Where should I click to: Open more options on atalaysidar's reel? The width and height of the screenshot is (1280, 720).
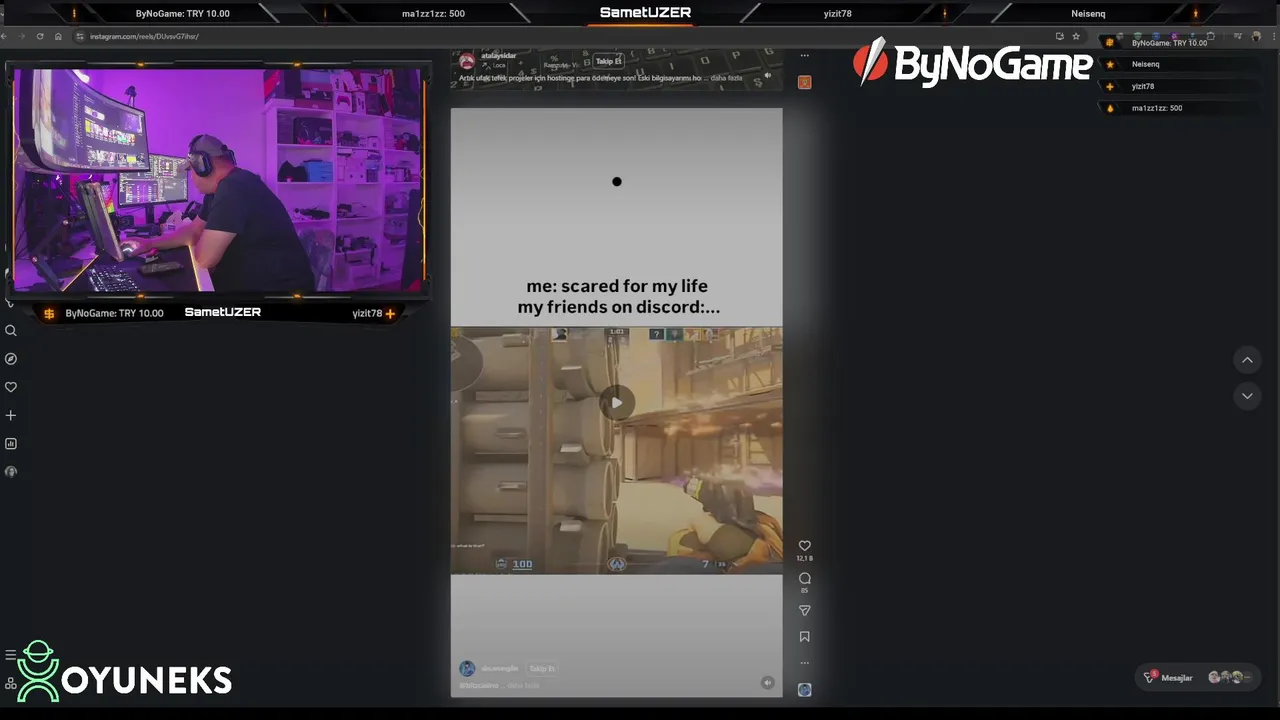click(804, 56)
